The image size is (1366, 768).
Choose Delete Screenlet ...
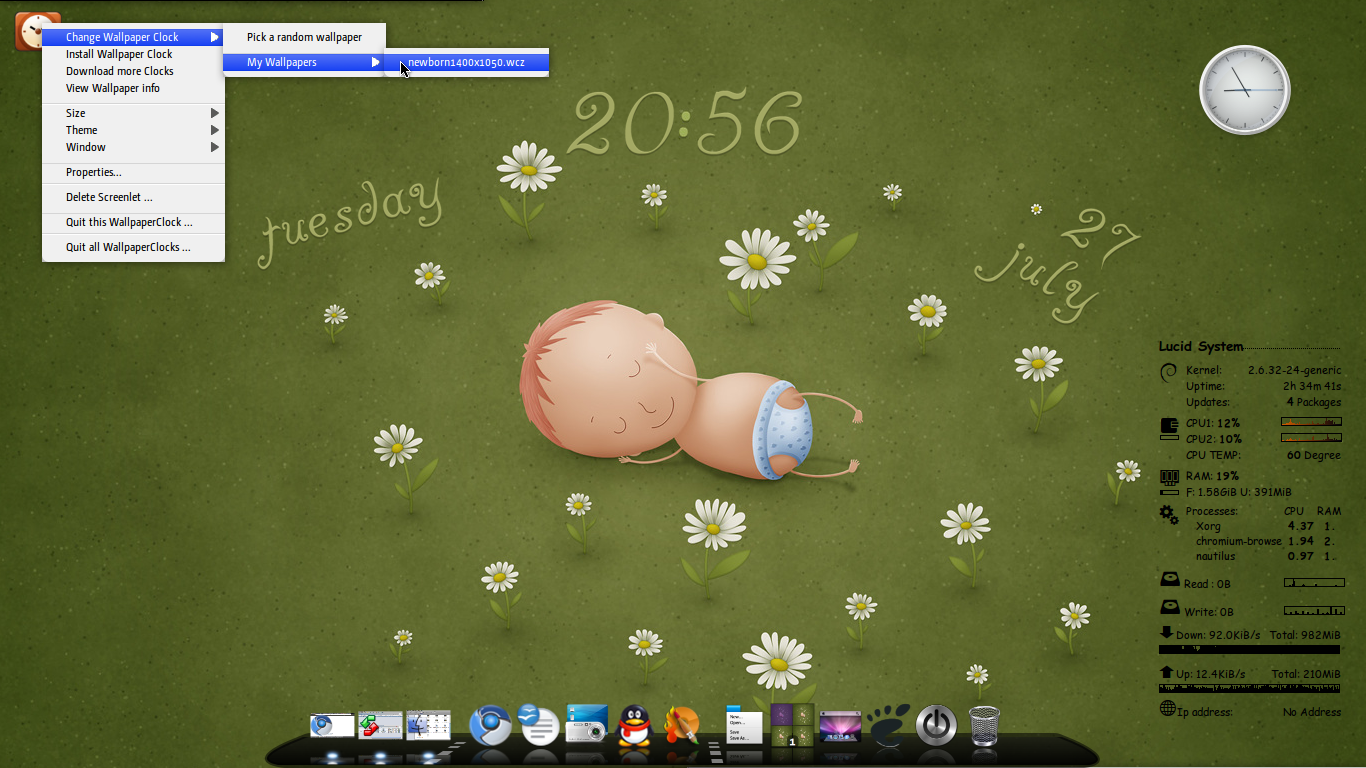coord(133,197)
